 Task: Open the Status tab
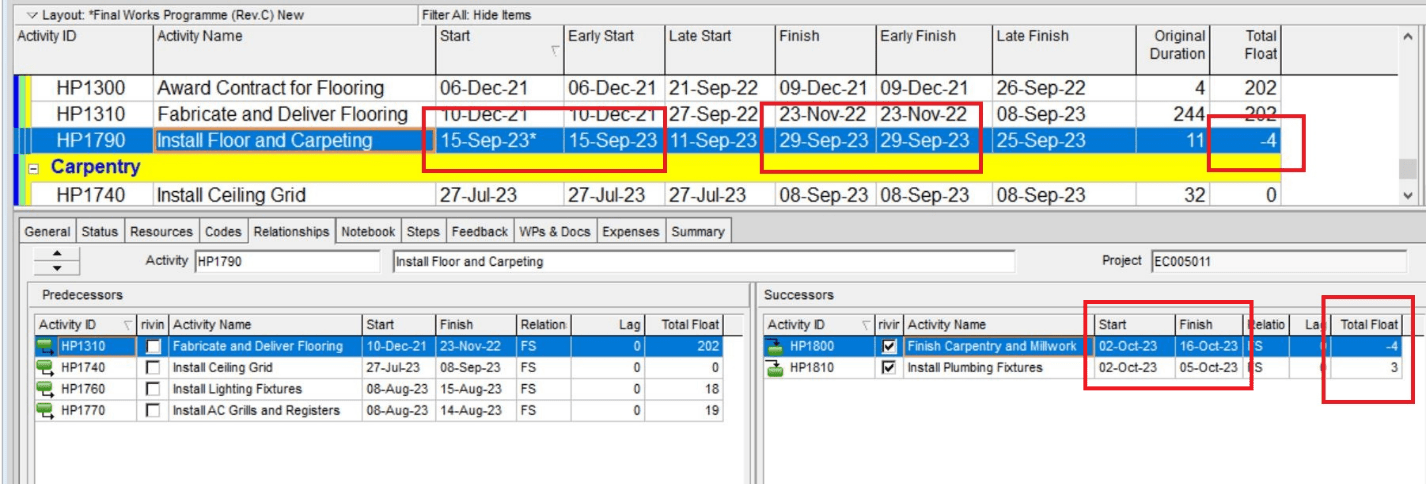[100, 231]
